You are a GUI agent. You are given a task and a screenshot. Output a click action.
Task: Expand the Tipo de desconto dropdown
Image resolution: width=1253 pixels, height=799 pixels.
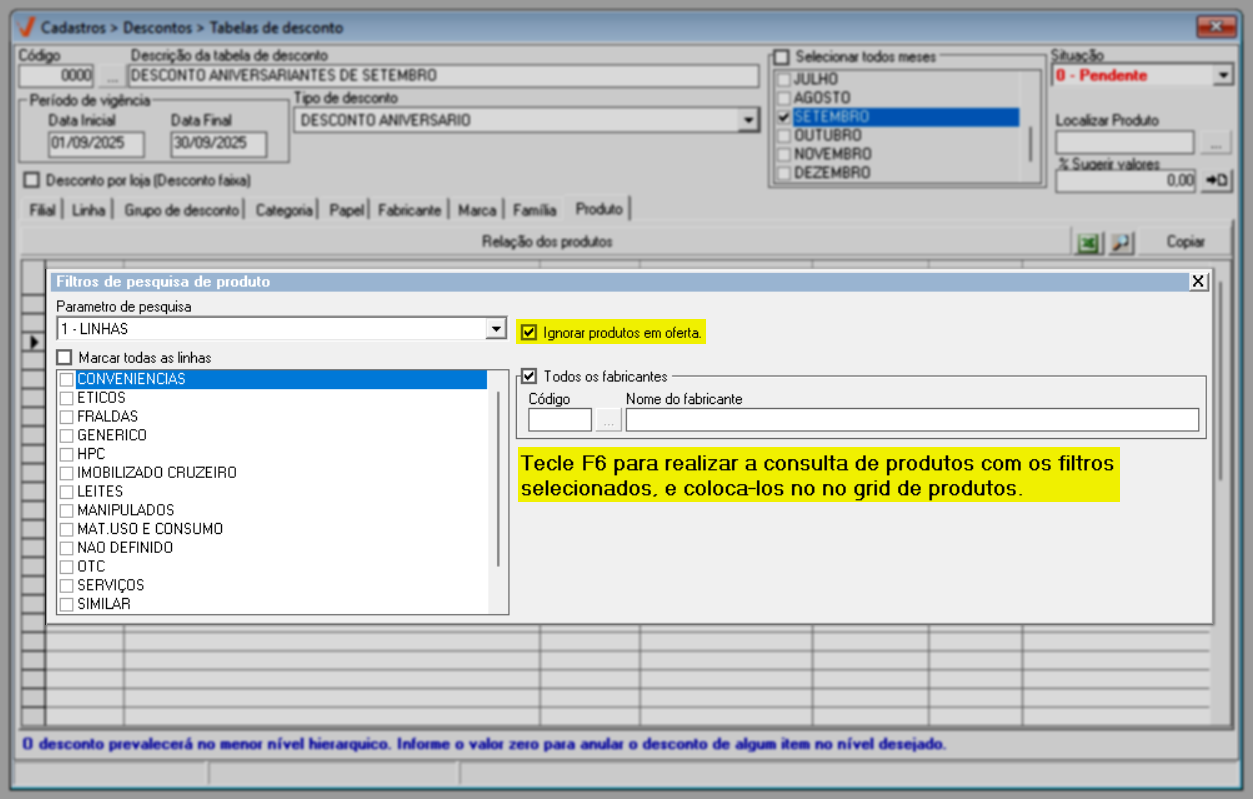tap(747, 121)
